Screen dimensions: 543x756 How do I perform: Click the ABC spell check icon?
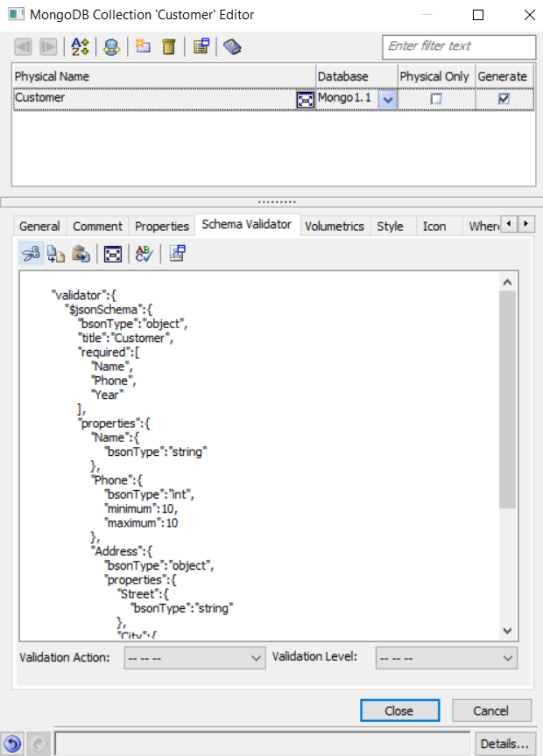click(144, 253)
